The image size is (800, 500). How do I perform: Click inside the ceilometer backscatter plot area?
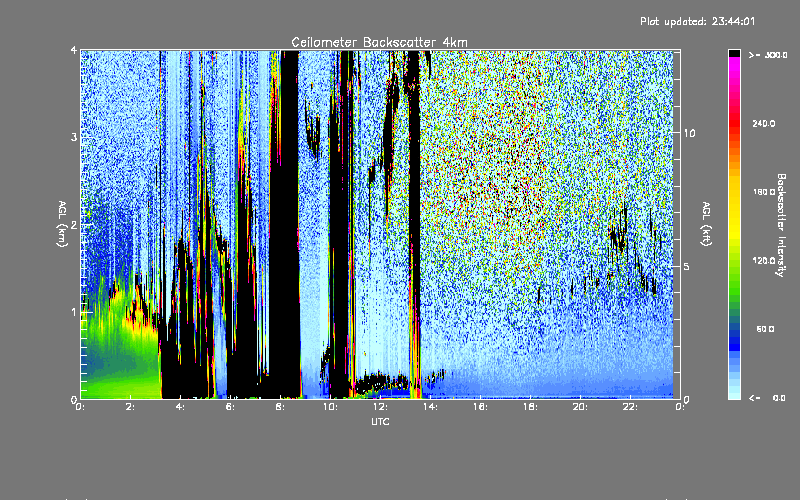(380, 224)
